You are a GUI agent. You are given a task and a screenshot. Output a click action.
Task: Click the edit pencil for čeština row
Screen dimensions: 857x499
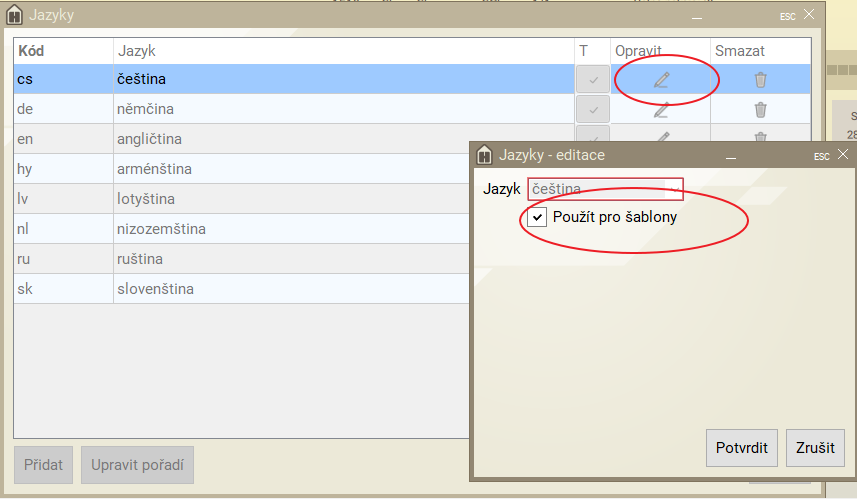(661, 80)
